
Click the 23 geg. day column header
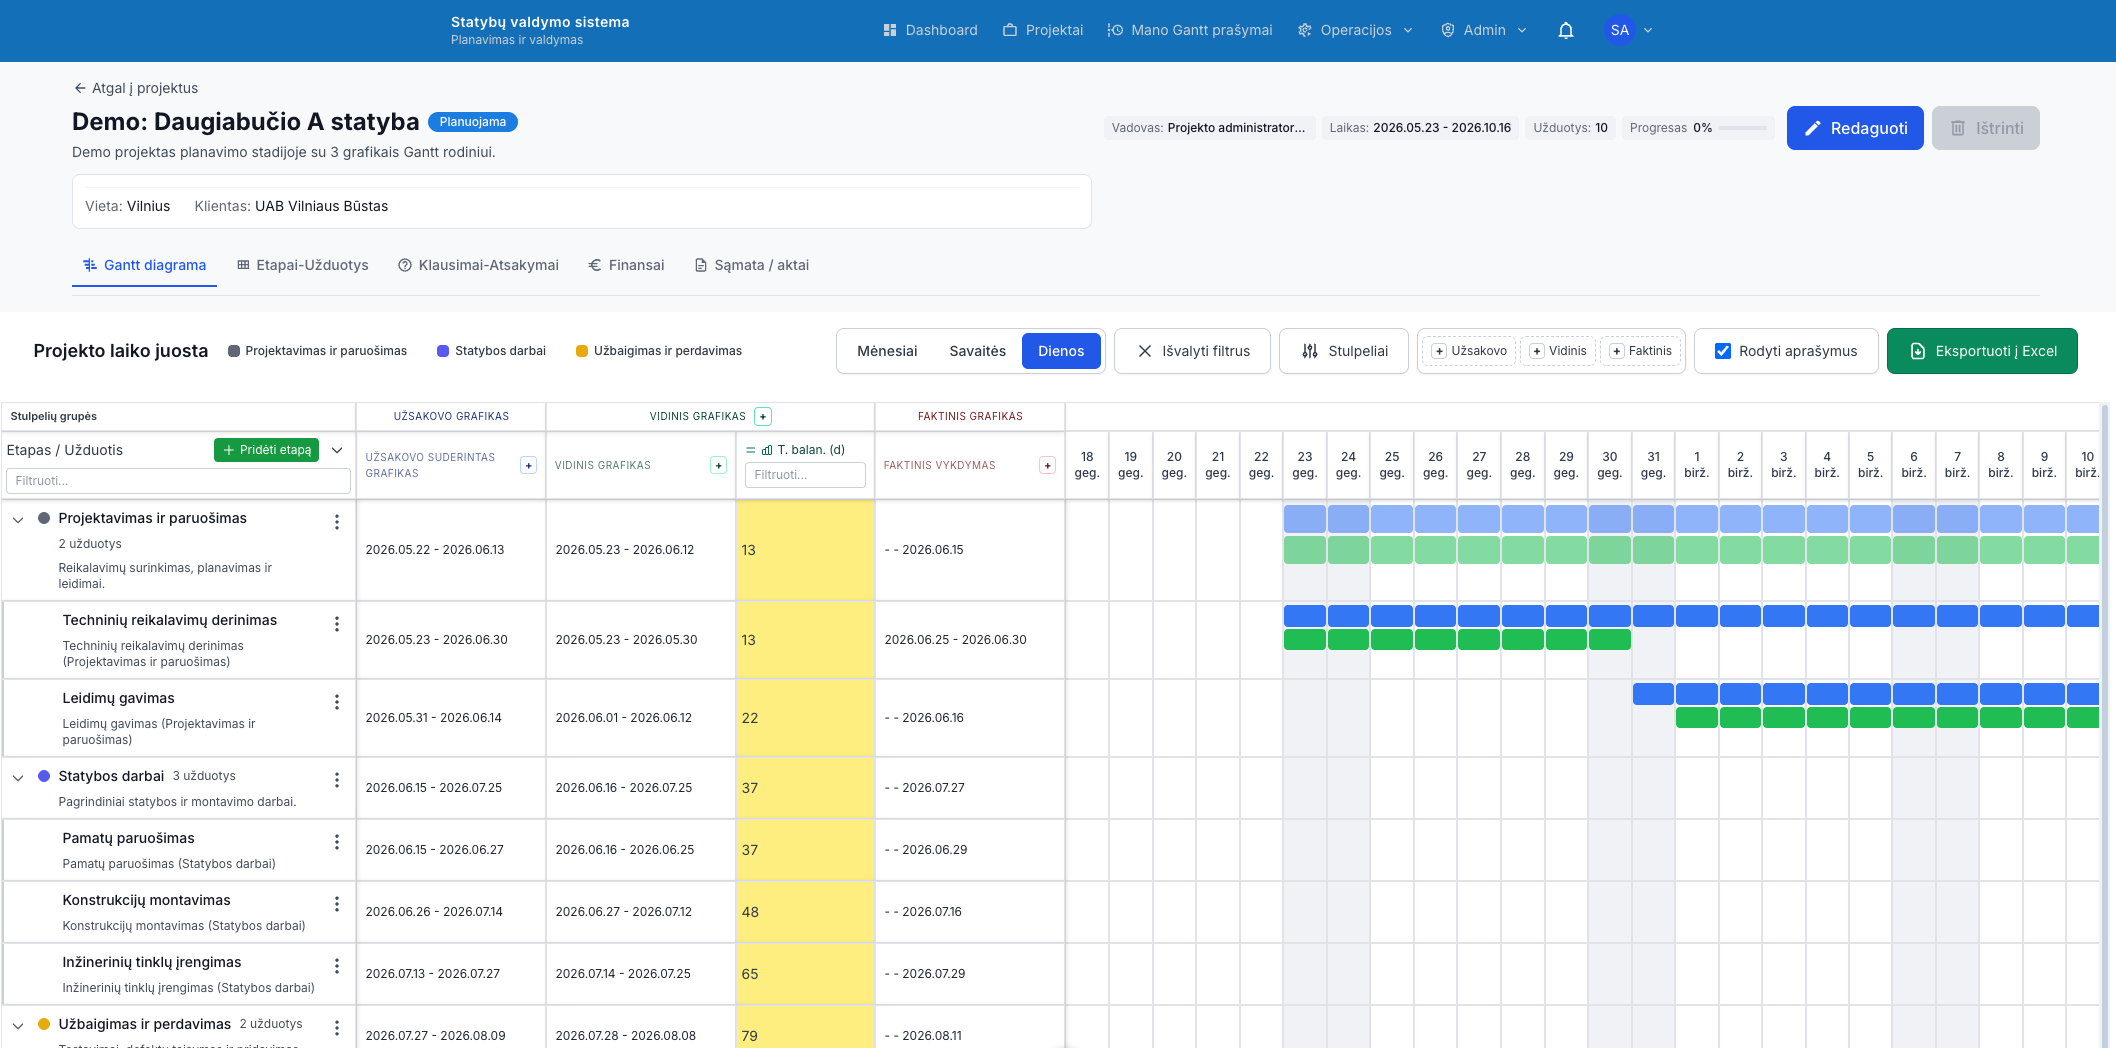1305,464
